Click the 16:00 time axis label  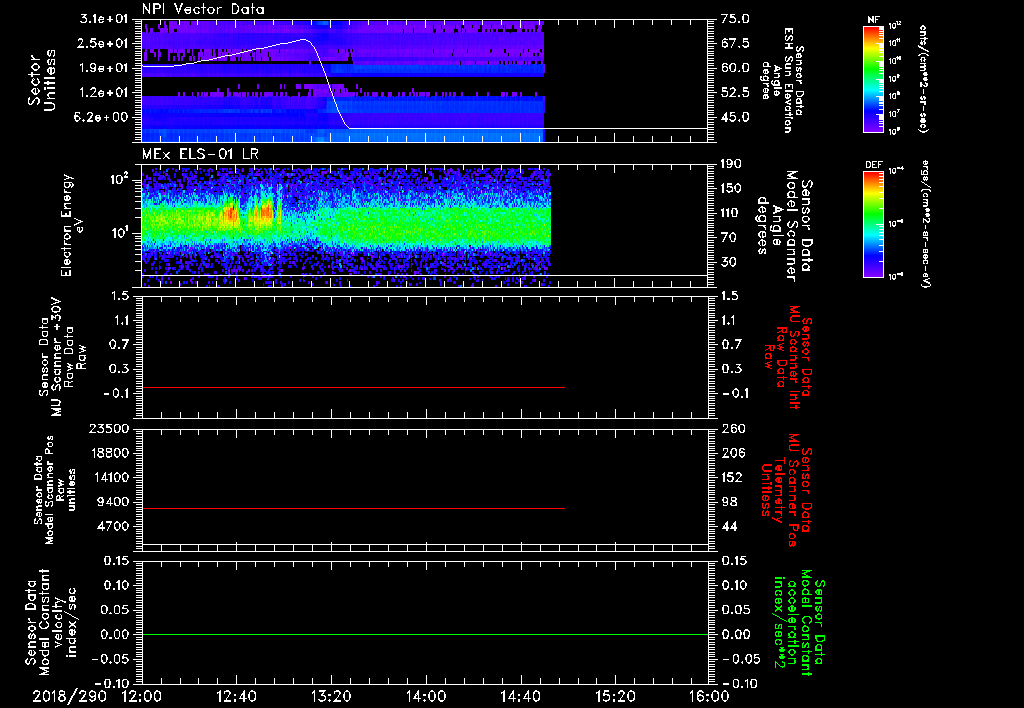coord(709,697)
